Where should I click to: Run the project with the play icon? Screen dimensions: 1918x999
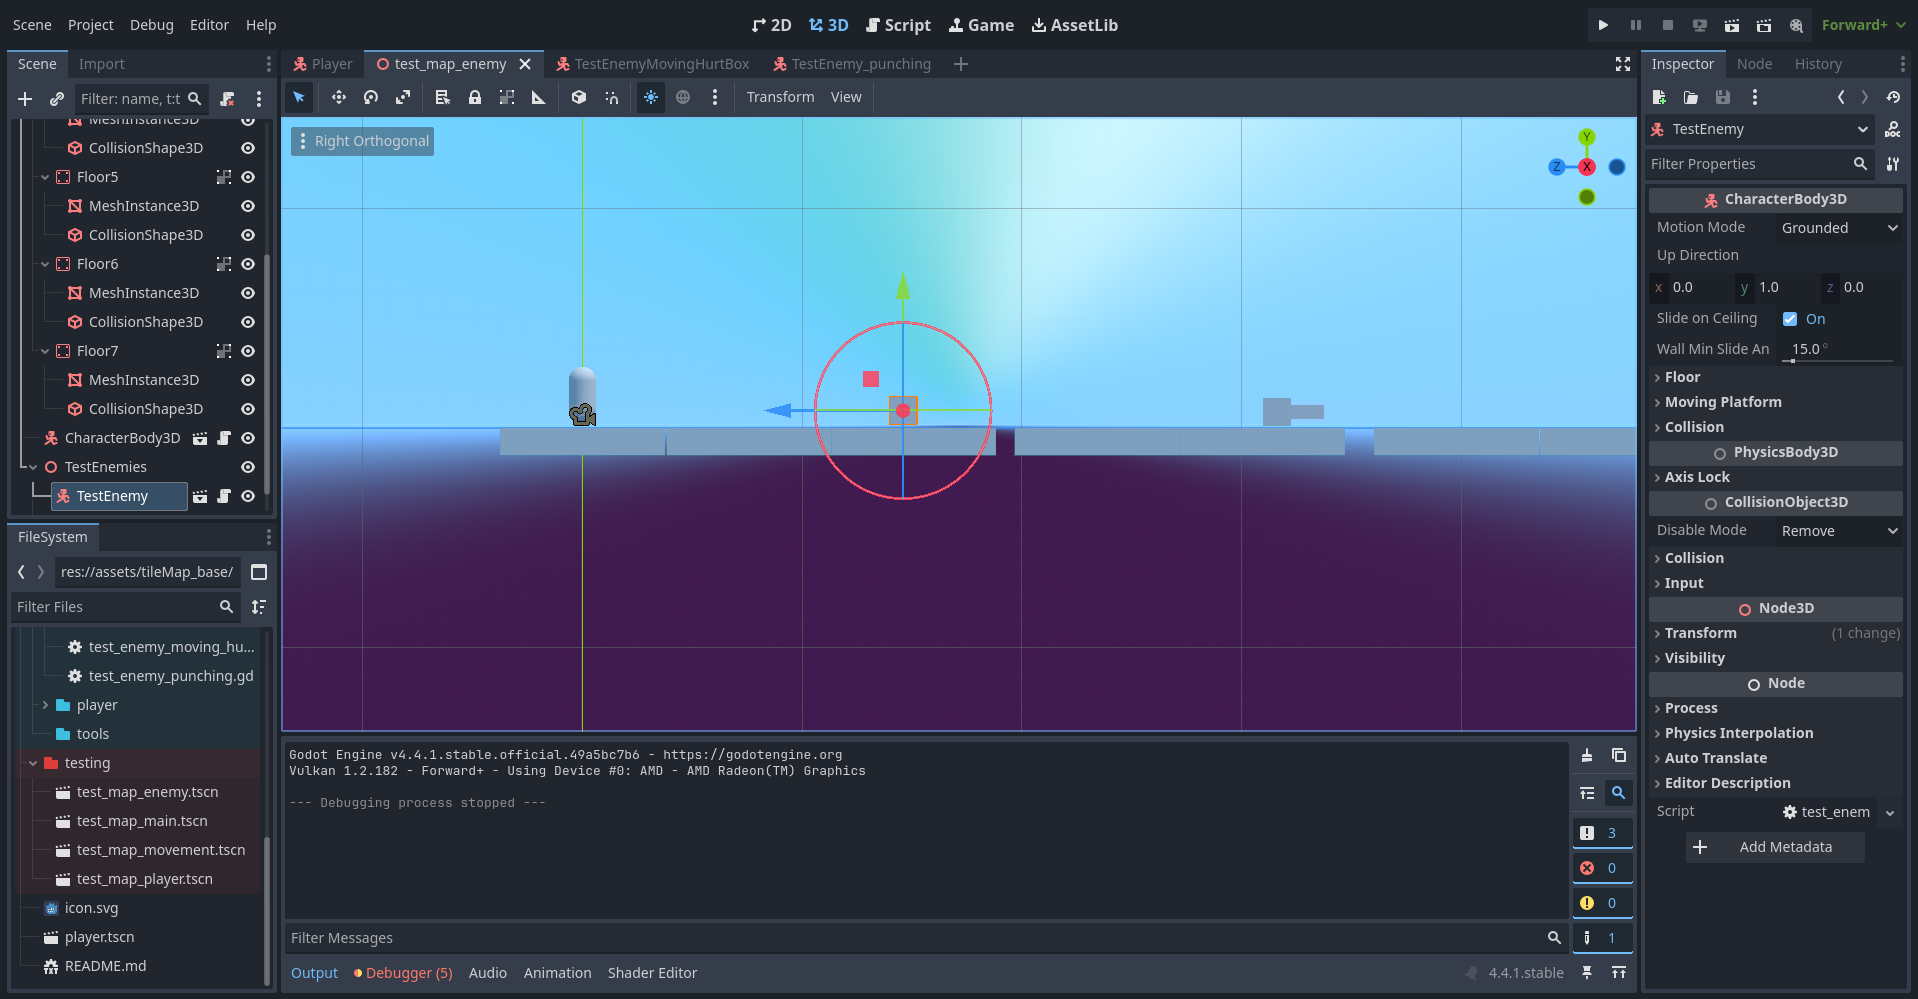pos(1602,24)
